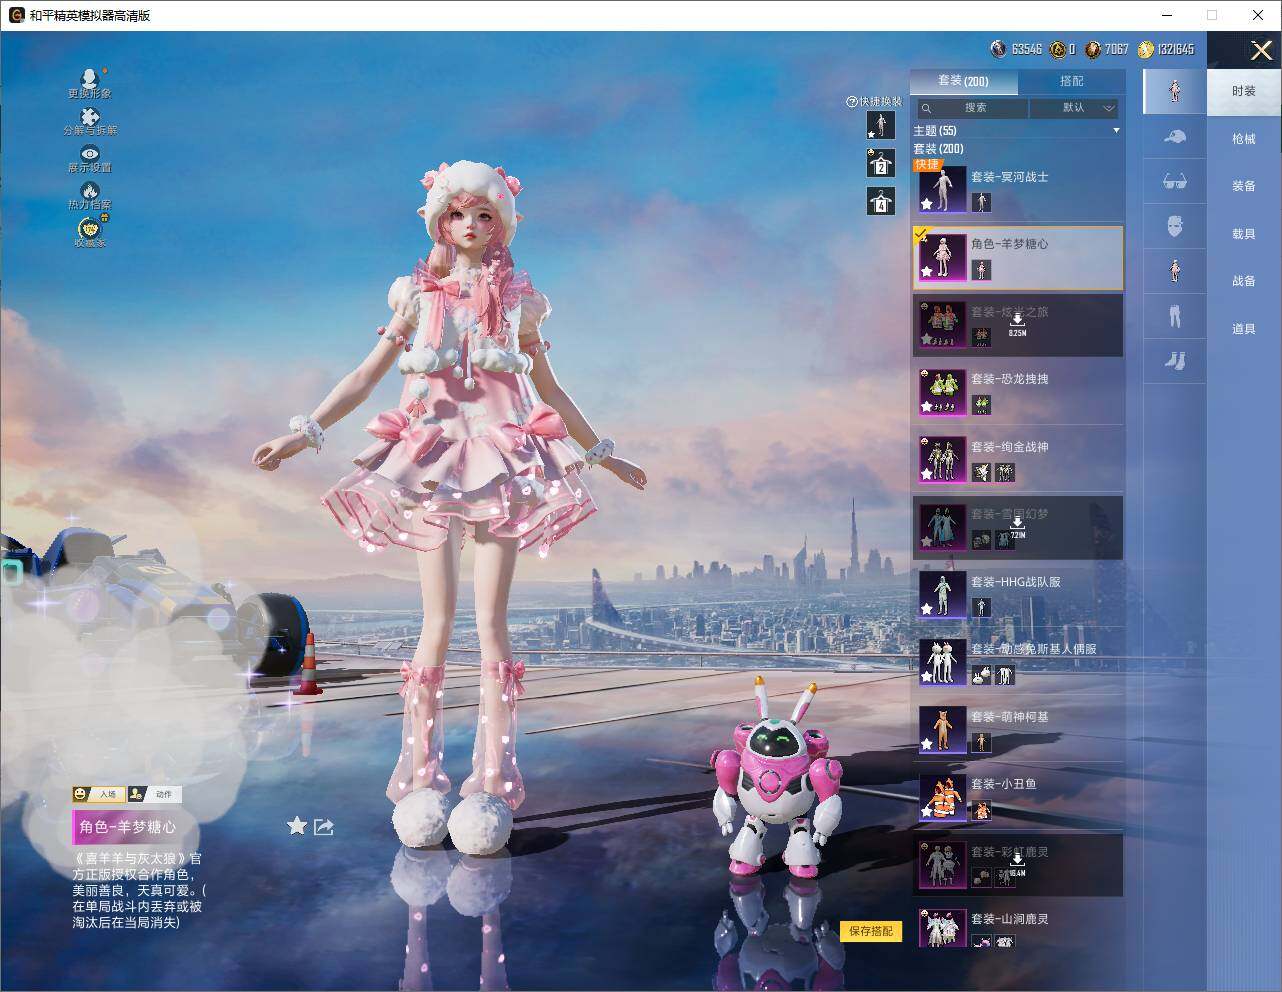Switch to the 入场 entrance tab

pos(97,794)
